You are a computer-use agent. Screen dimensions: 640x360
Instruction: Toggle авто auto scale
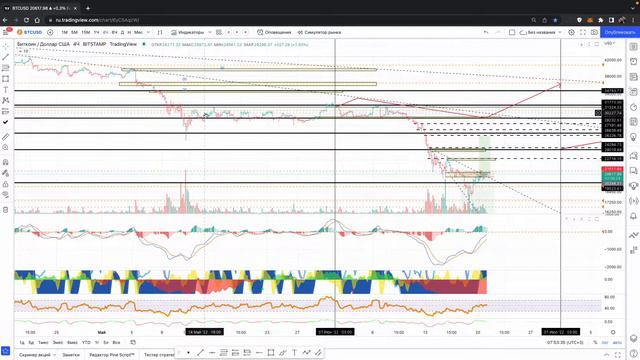(617, 342)
